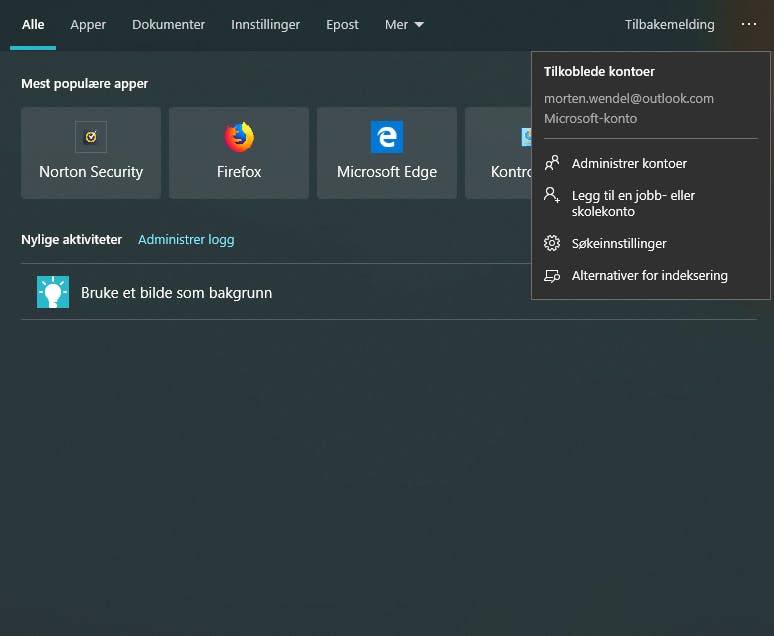The width and height of the screenshot is (774, 636).
Task: Click the add-person icon for work or school account
Action: pyautogui.click(x=552, y=195)
